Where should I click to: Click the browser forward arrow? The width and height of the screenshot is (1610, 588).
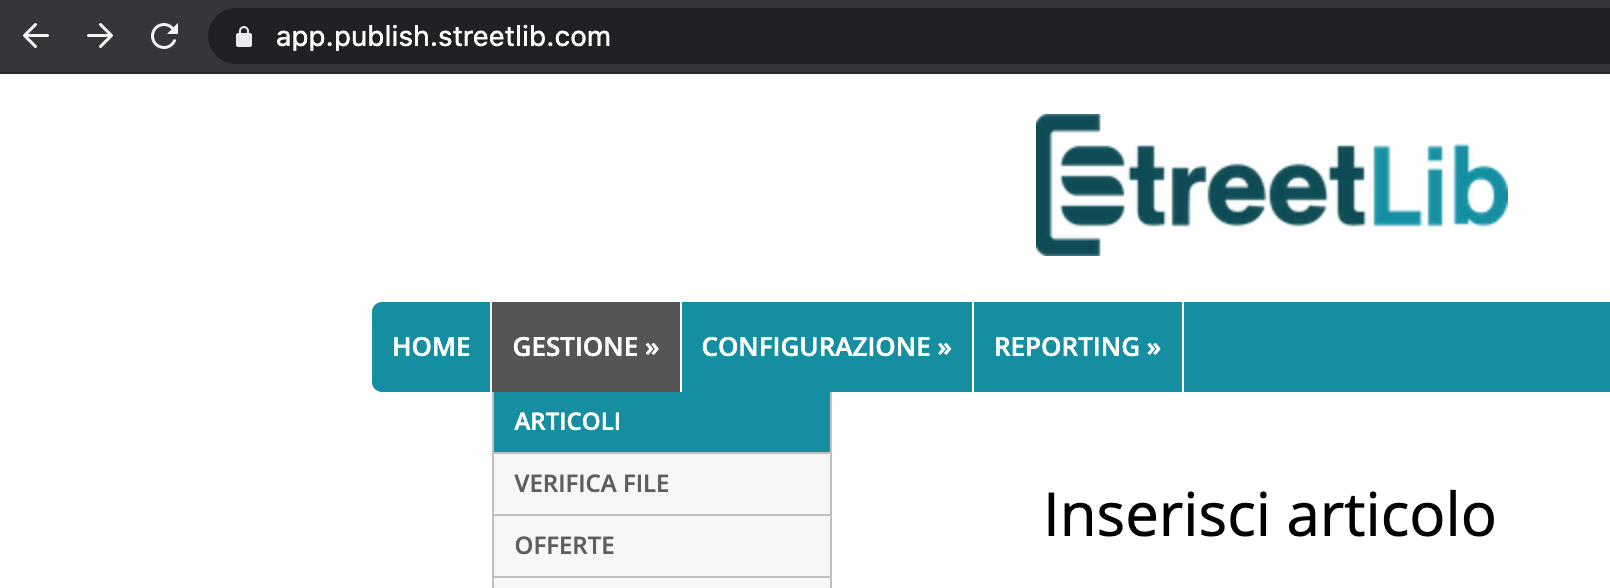click(x=100, y=37)
